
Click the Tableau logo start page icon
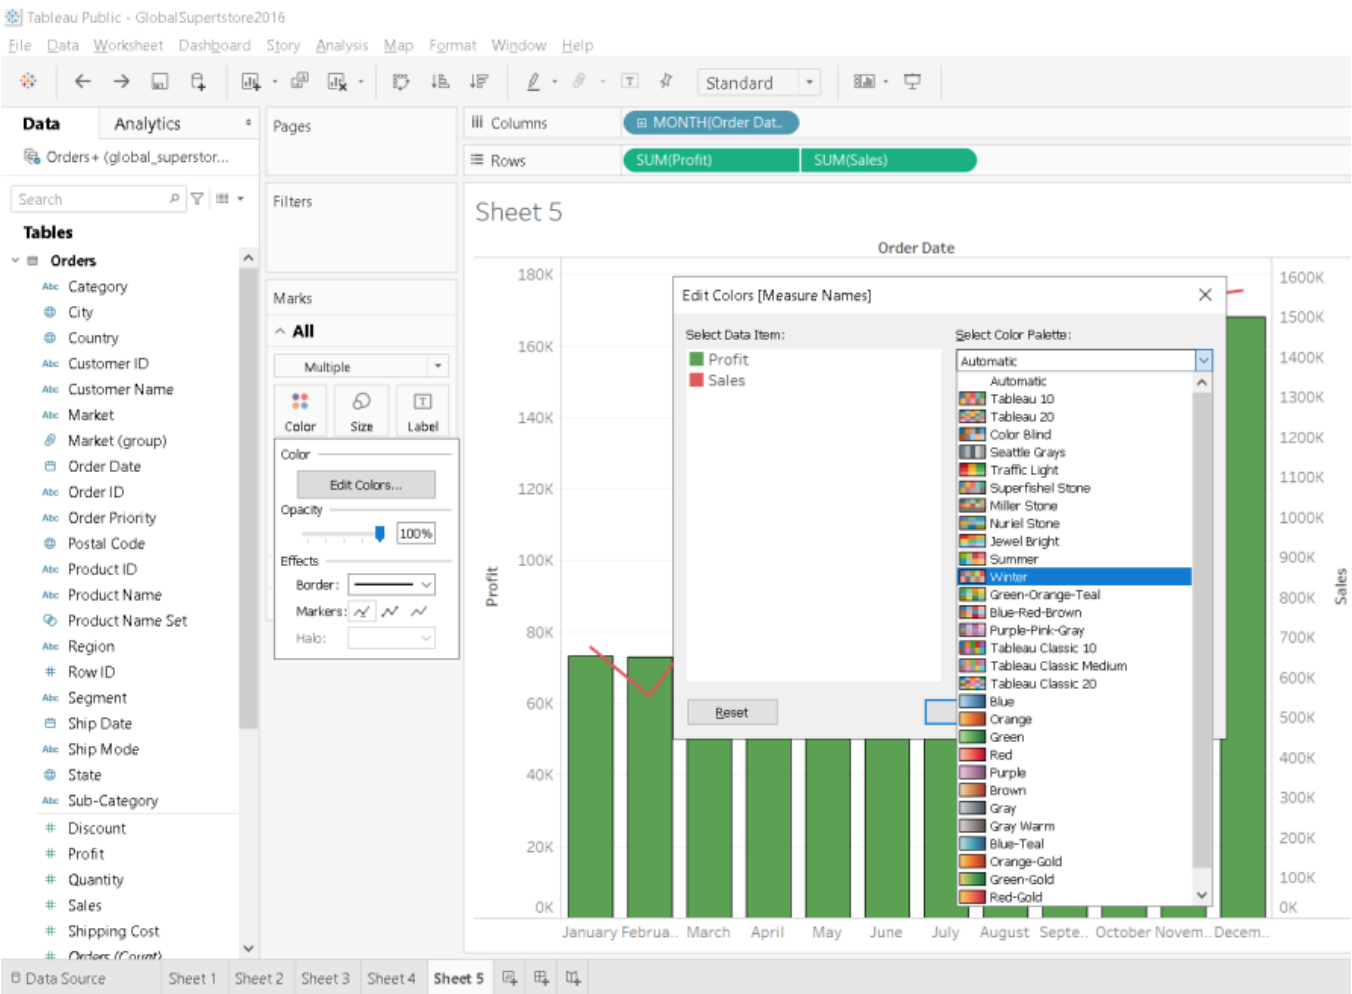click(28, 81)
